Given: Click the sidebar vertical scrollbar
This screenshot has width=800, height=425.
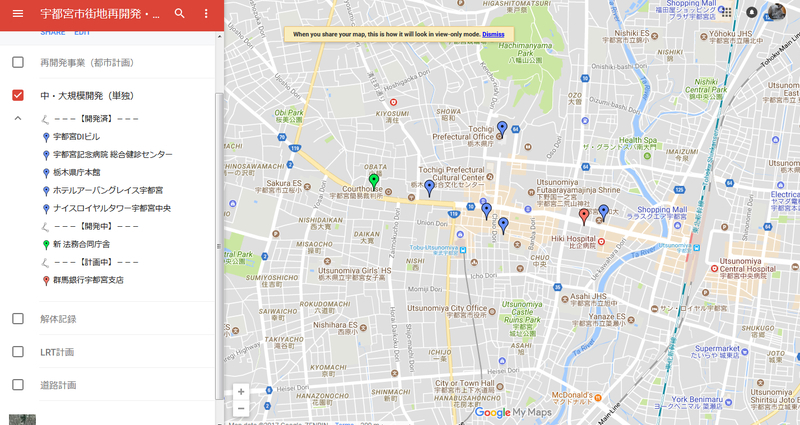Looking at the screenshot, I should click(x=219, y=245).
